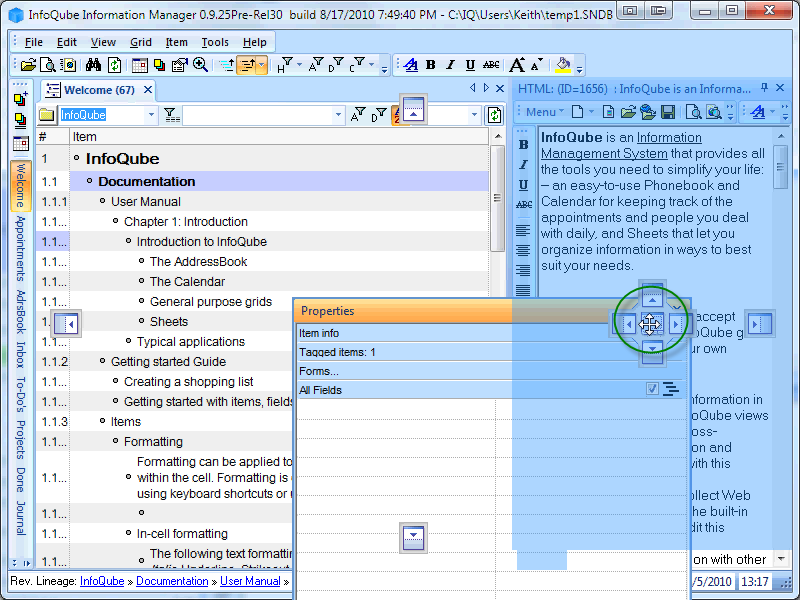This screenshot has width=800, height=600.
Task: Click the list icon on the All Fields row
Action: click(671, 389)
